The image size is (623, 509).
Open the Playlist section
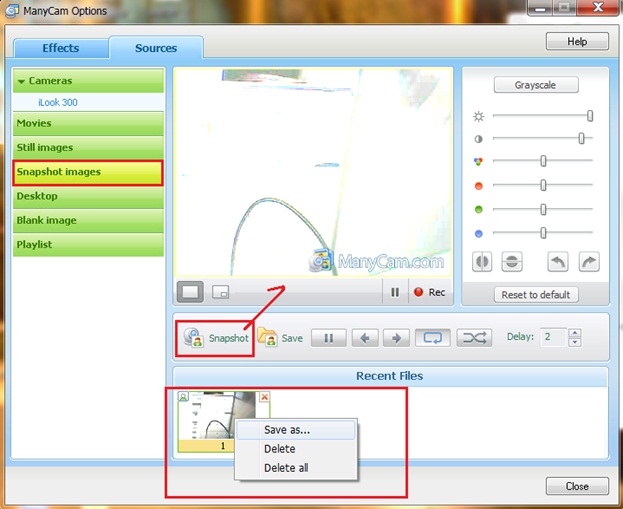point(88,245)
